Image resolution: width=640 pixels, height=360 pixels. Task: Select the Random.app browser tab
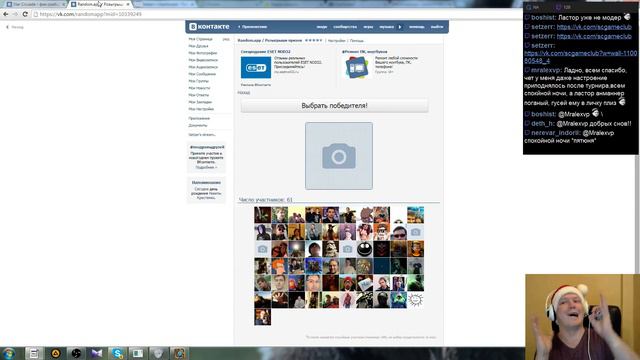pyautogui.click(x=100, y=4)
